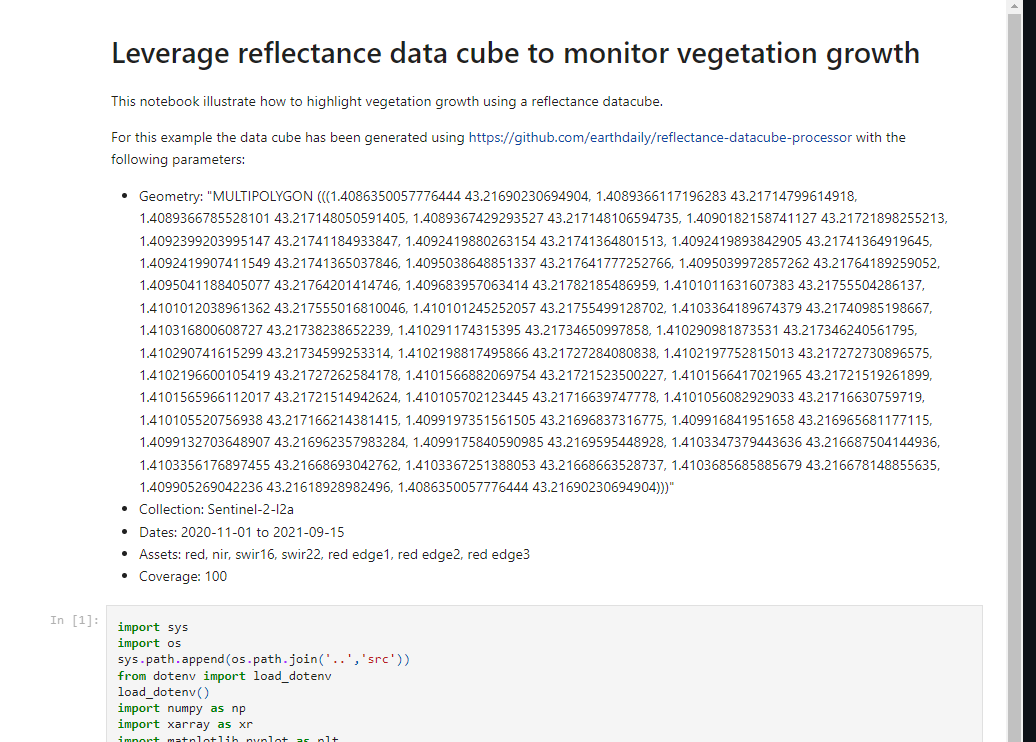Click the 'Coverage: 100' bullet item
1036x742 pixels.
tap(183, 576)
